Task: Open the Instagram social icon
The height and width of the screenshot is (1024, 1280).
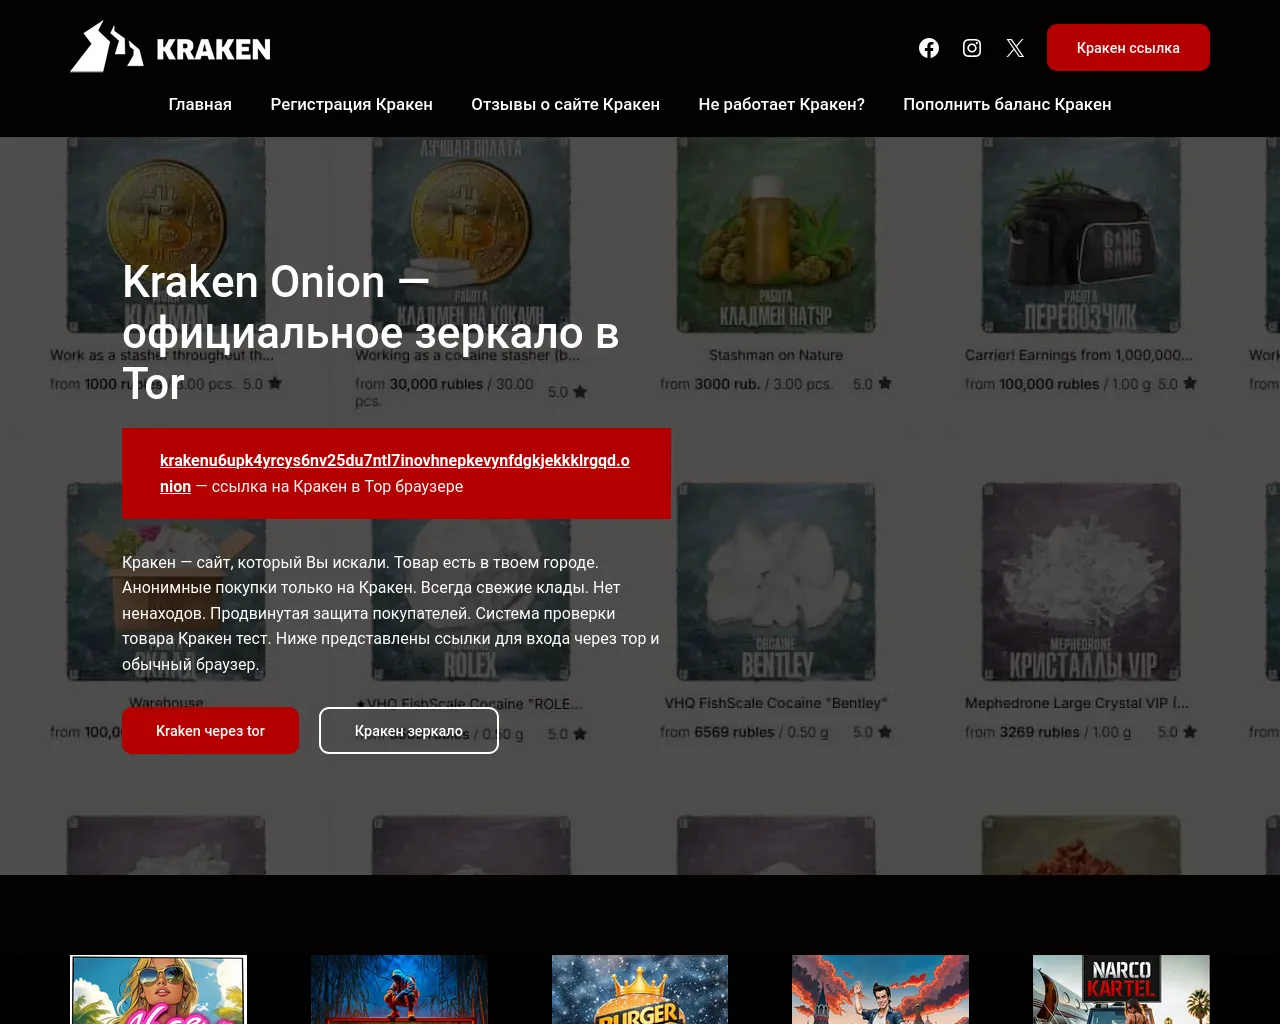Action: [x=972, y=48]
